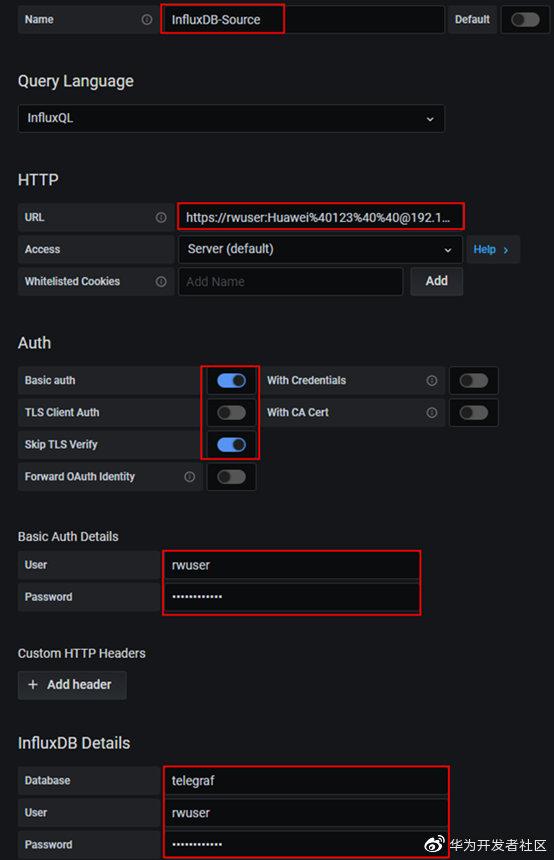
Task: Click the With CA Cert info icon
Action: click(x=432, y=412)
